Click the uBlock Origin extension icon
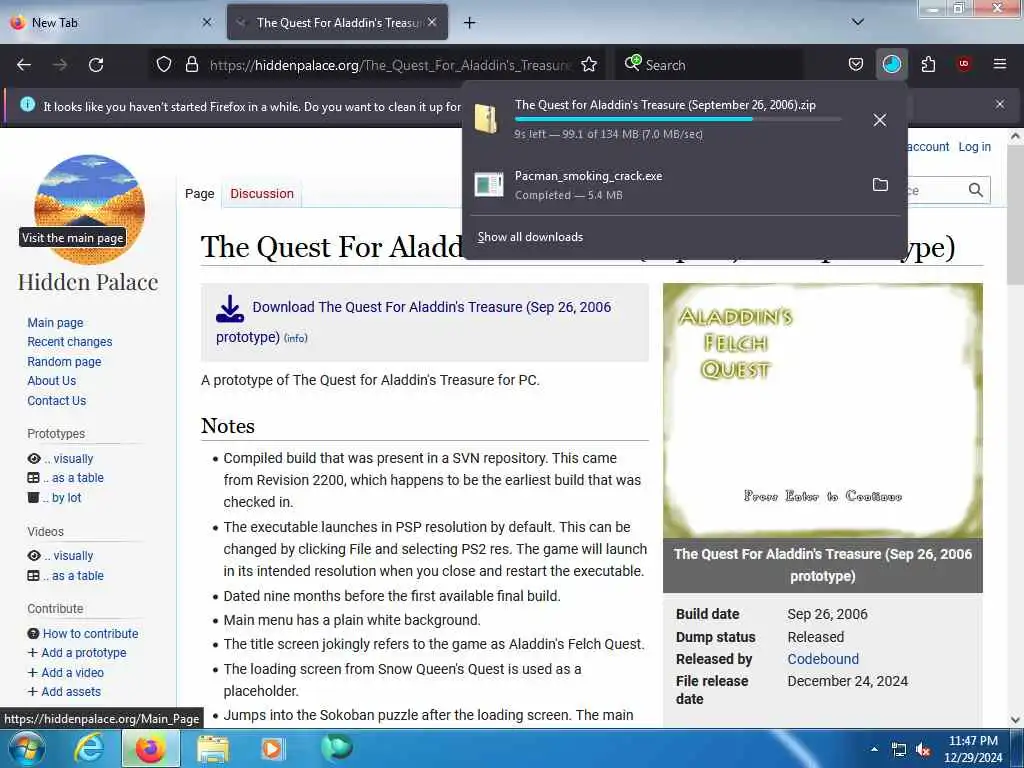1024x768 pixels. [x=964, y=65]
